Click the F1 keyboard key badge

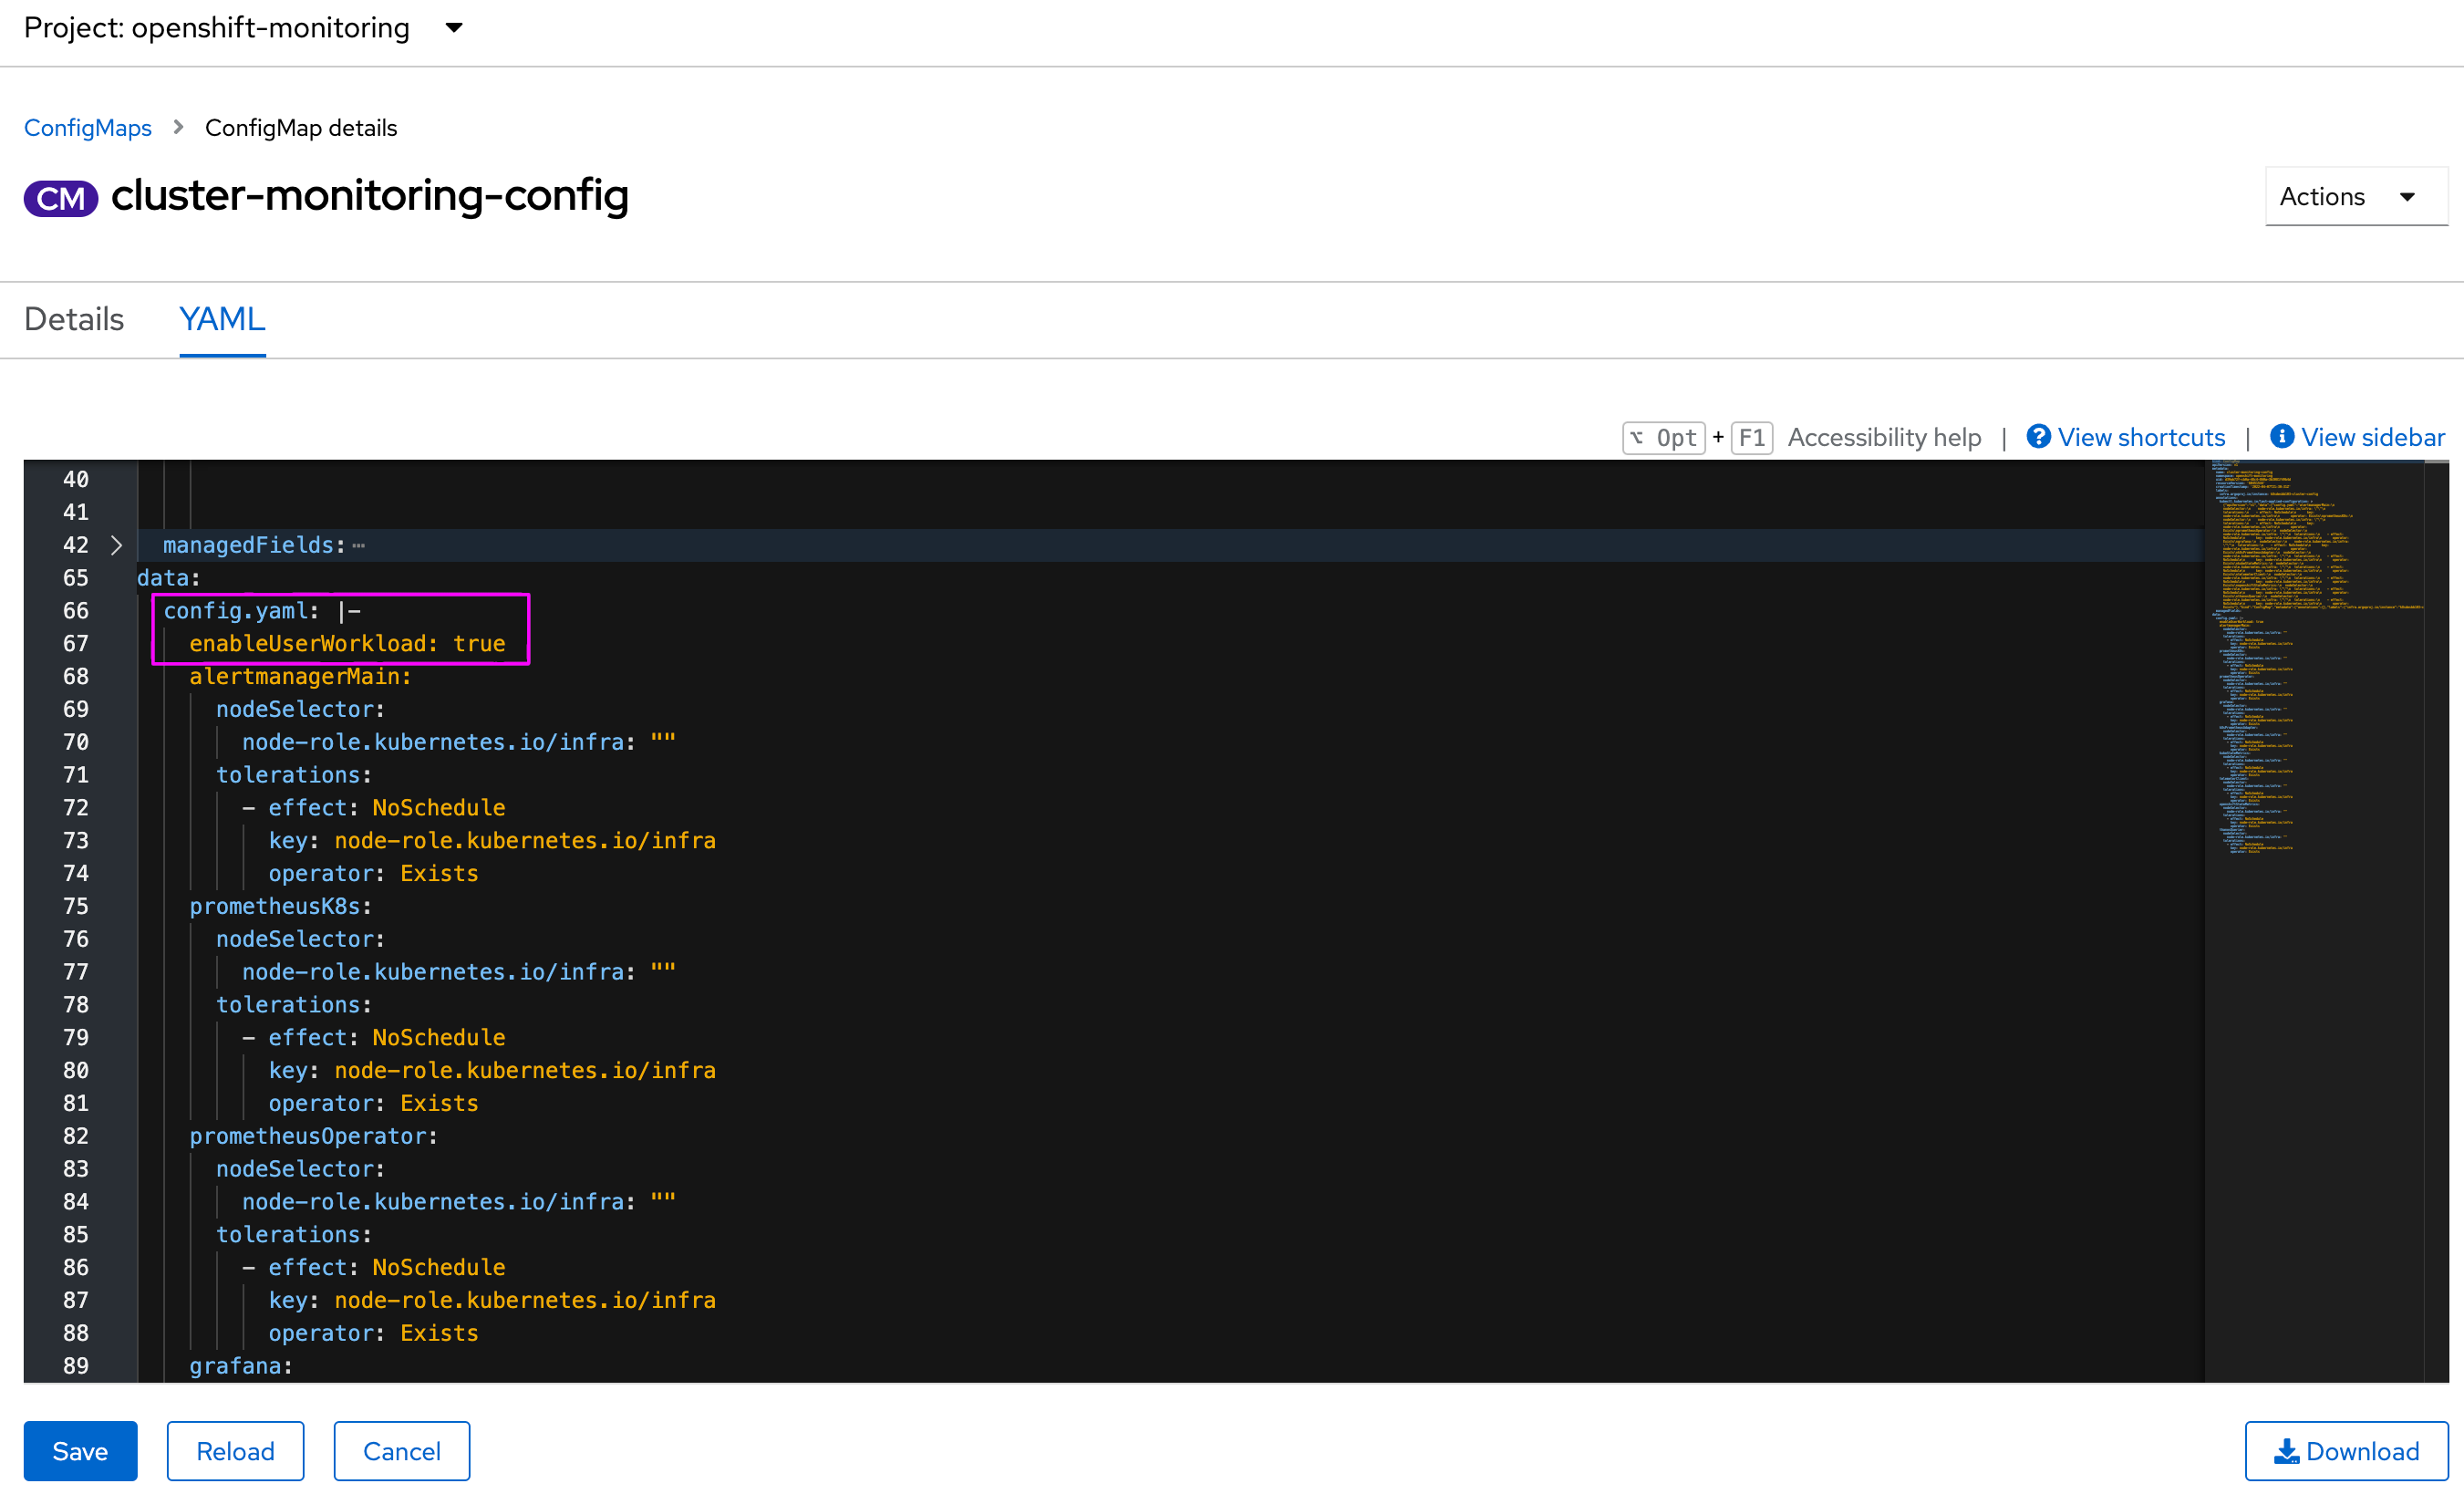click(x=1751, y=438)
